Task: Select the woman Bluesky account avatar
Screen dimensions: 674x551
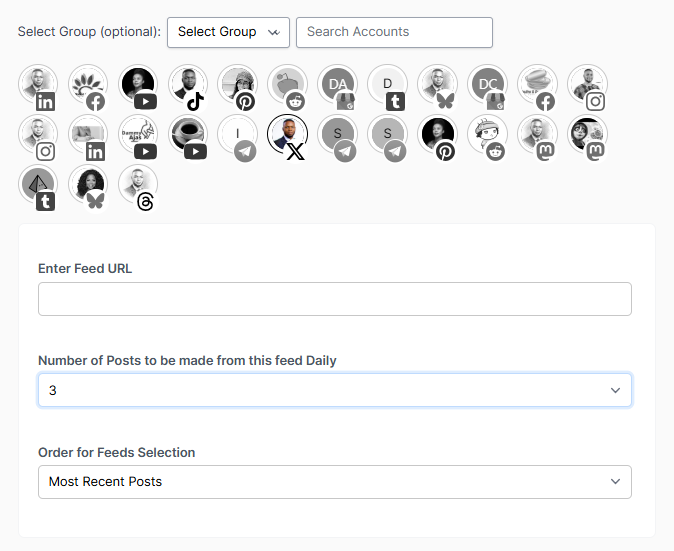Action: pyautogui.click(x=88, y=184)
